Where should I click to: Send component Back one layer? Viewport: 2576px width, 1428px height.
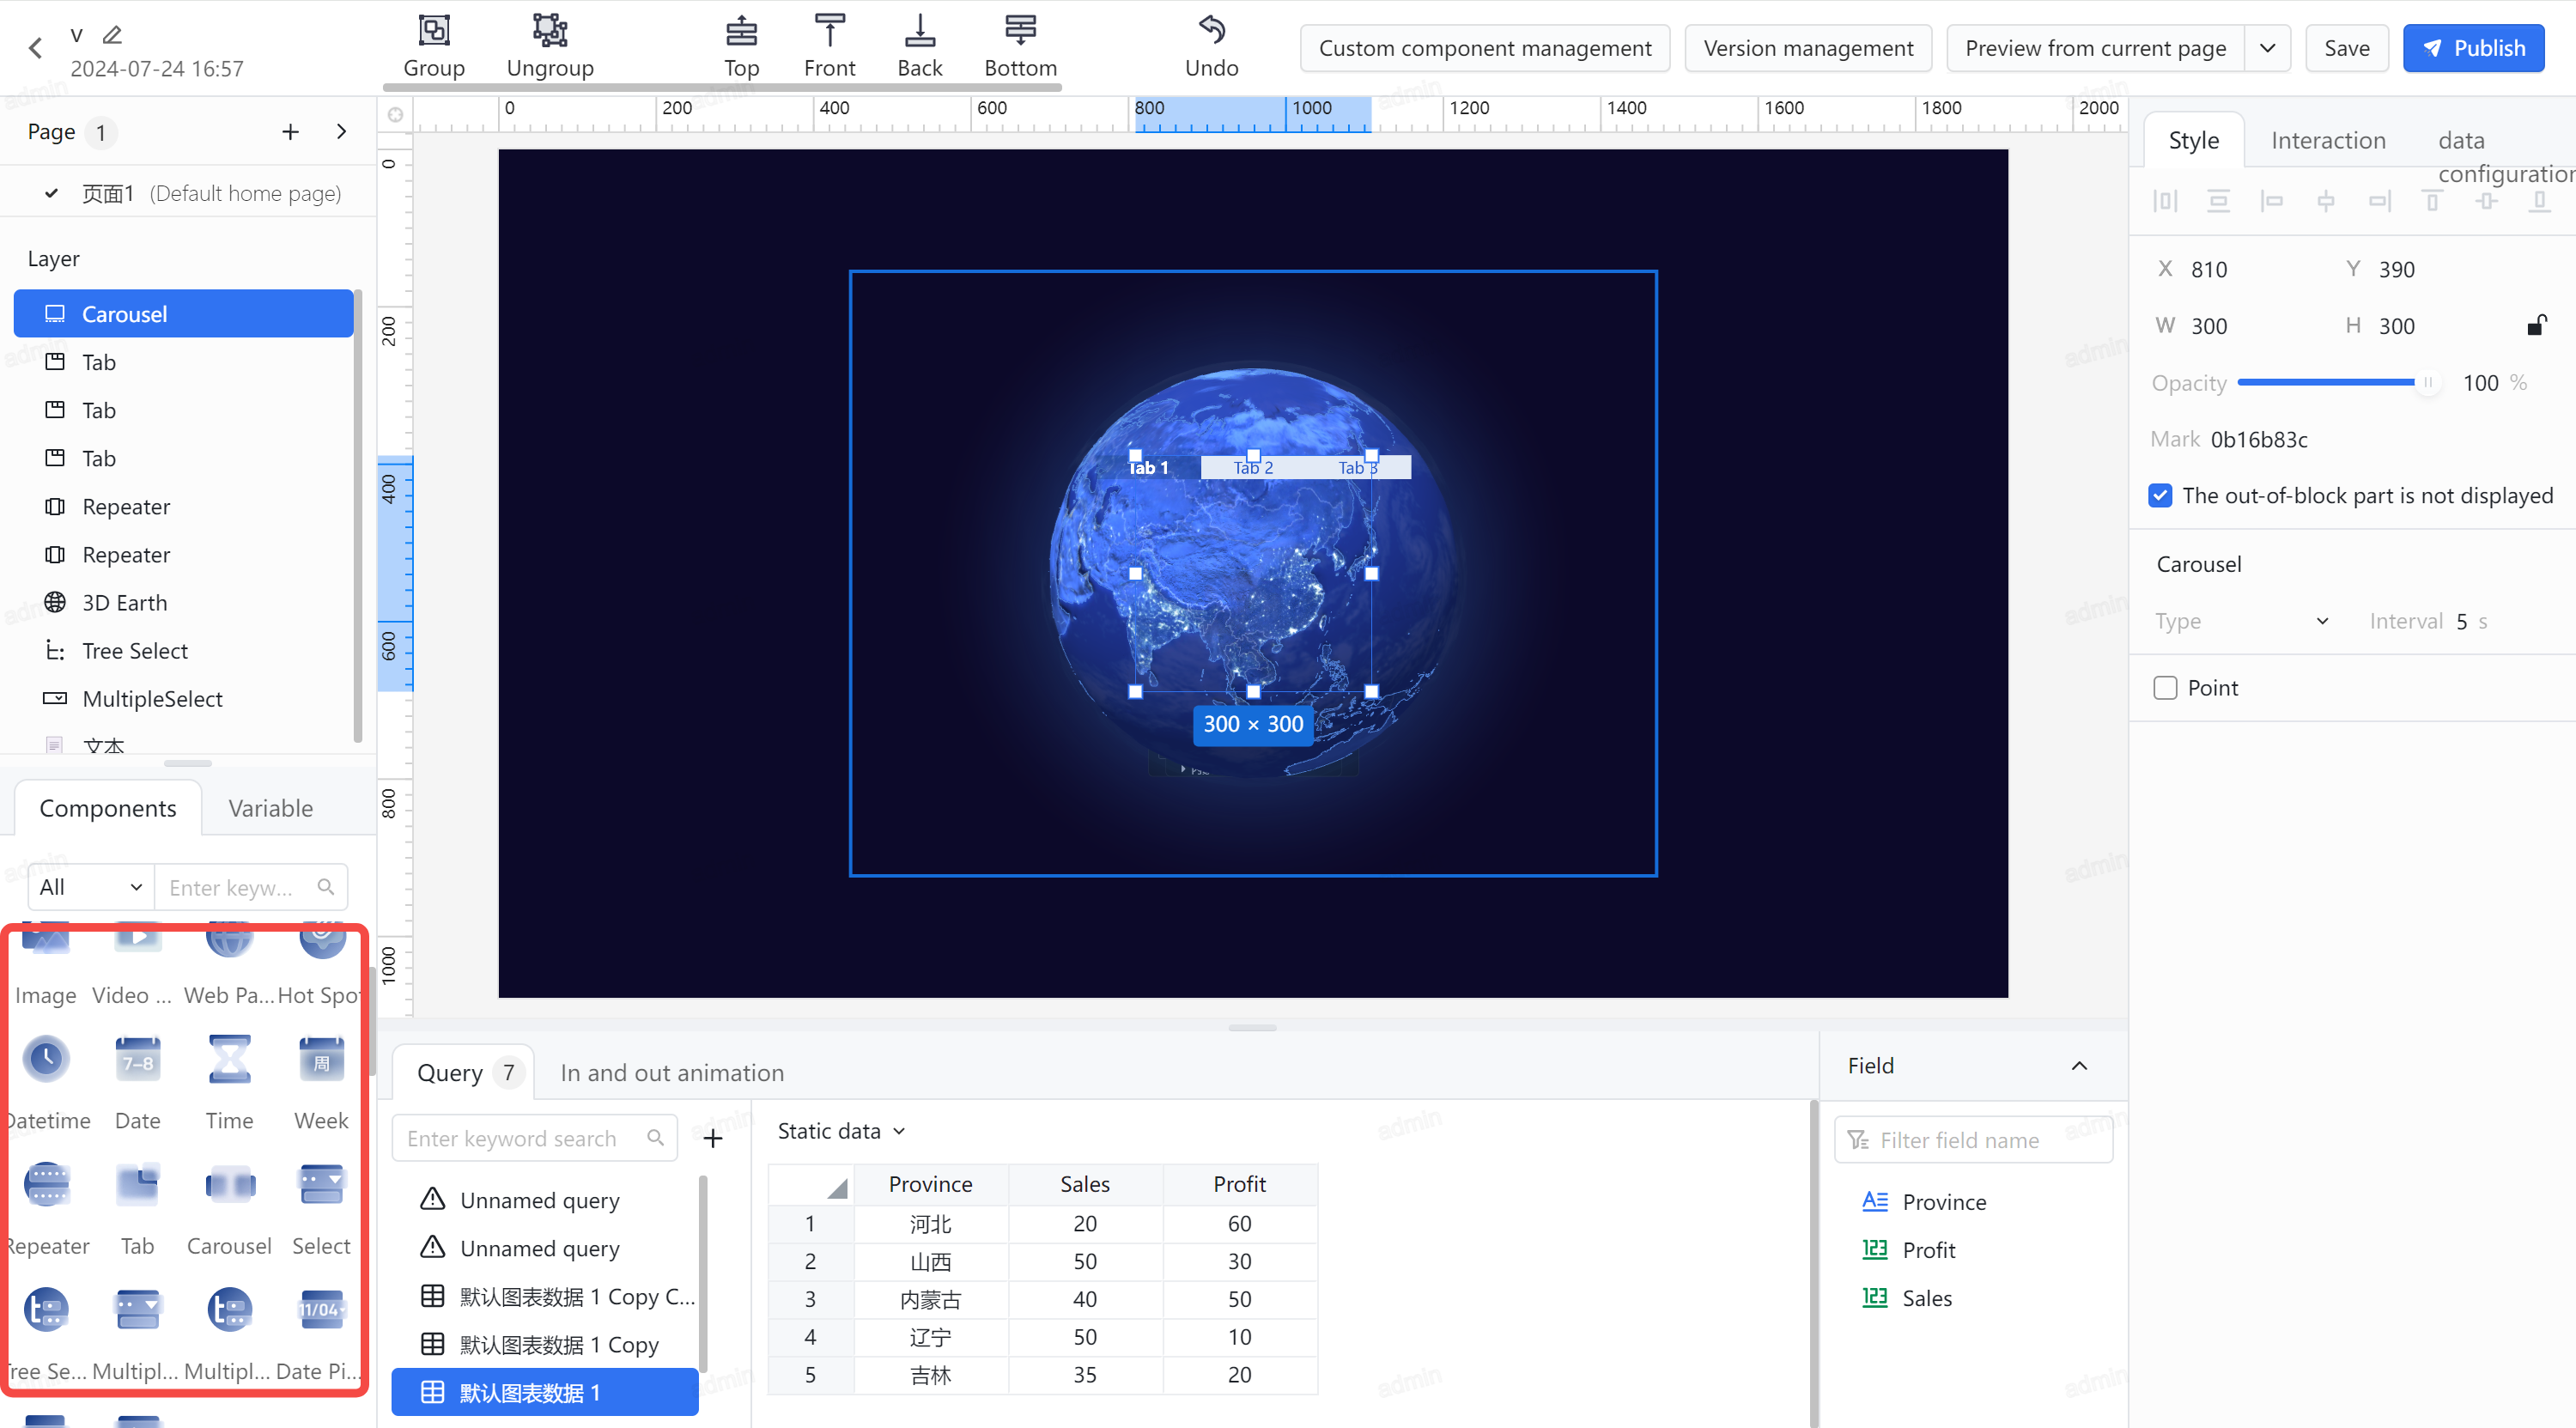click(x=919, y=46)
